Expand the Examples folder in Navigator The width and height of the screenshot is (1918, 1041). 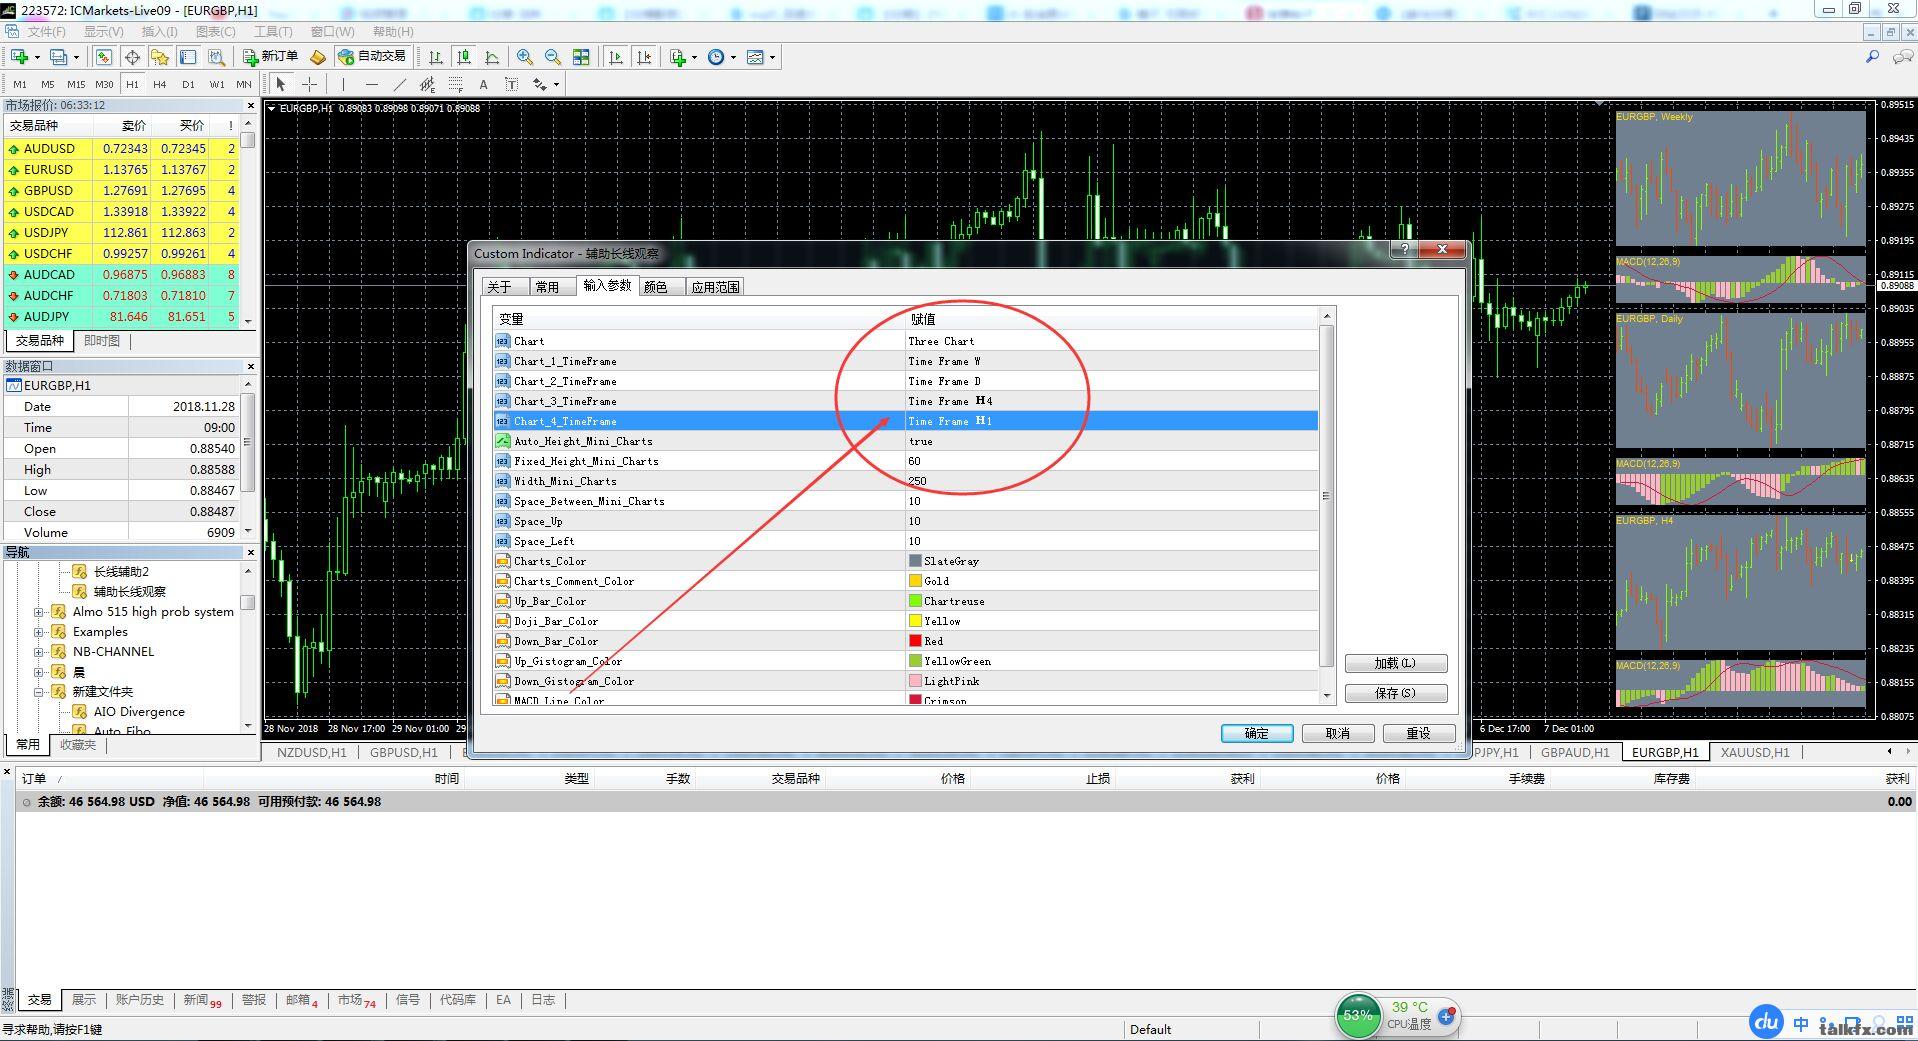click(39, 632)
